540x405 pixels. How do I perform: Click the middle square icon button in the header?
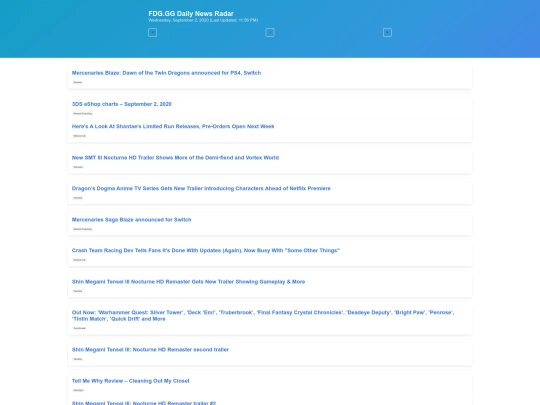(270, 33)
